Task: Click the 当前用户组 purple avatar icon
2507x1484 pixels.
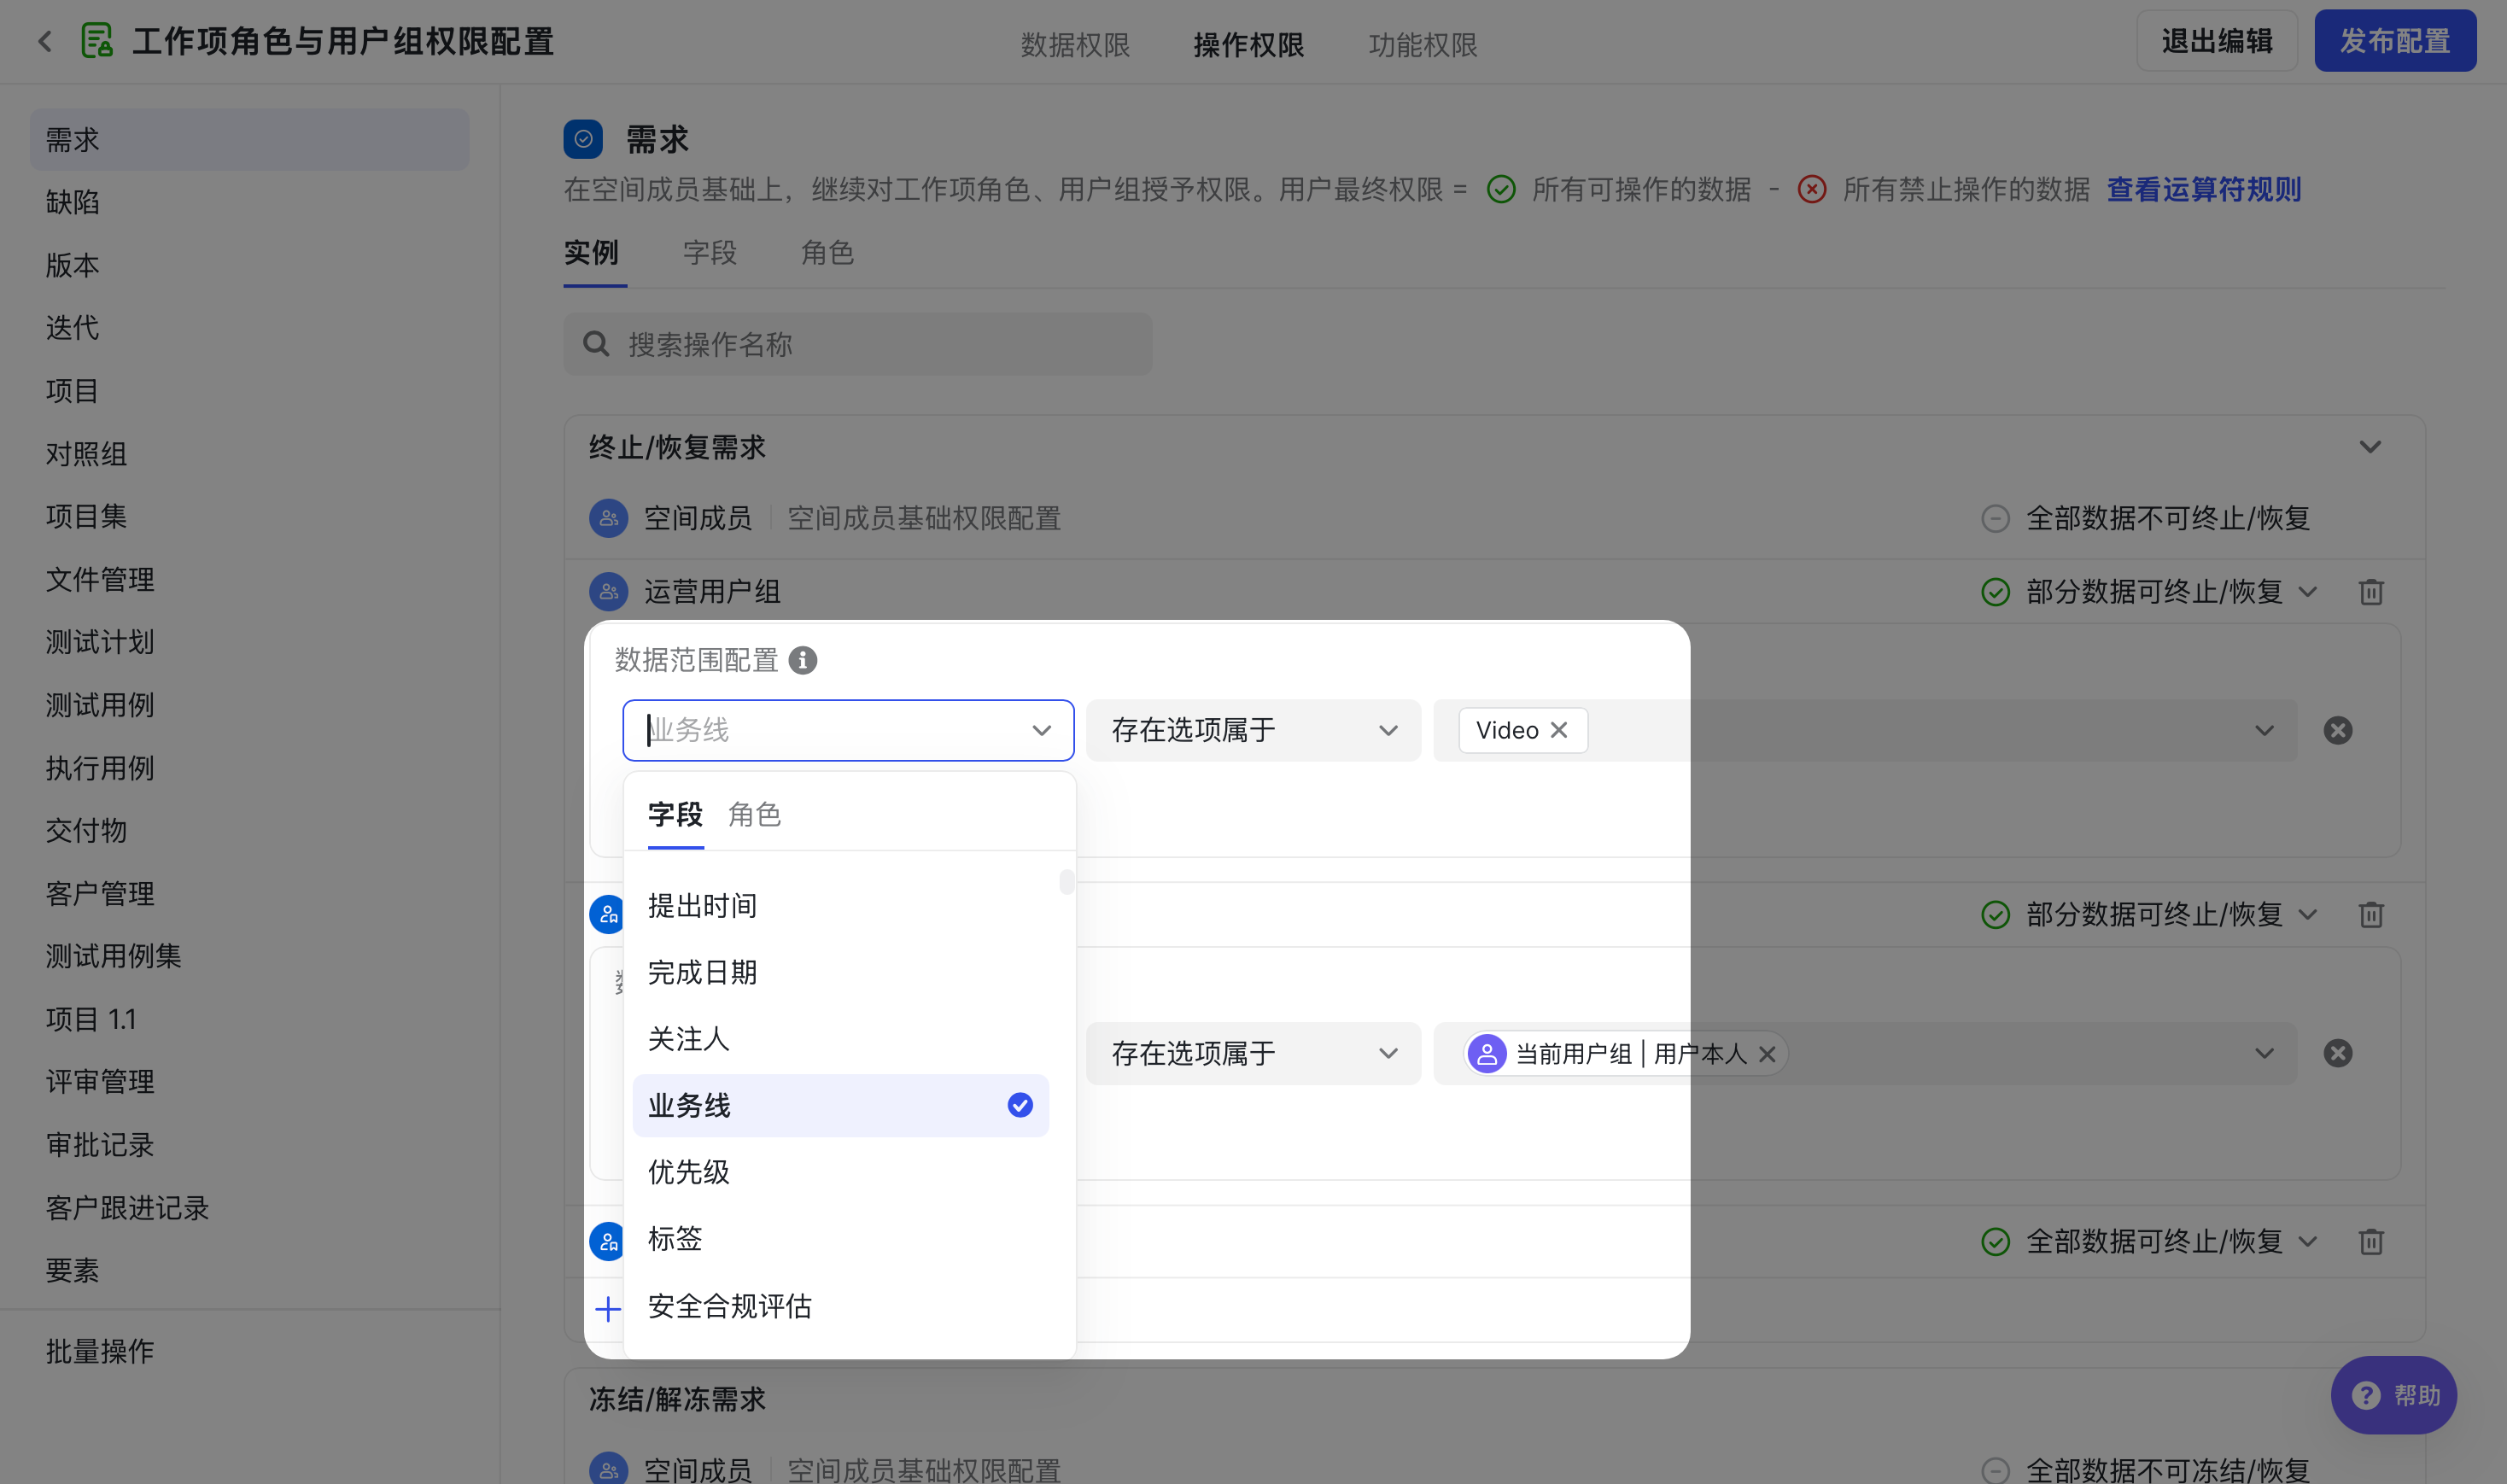Action: [1487, 1054]
